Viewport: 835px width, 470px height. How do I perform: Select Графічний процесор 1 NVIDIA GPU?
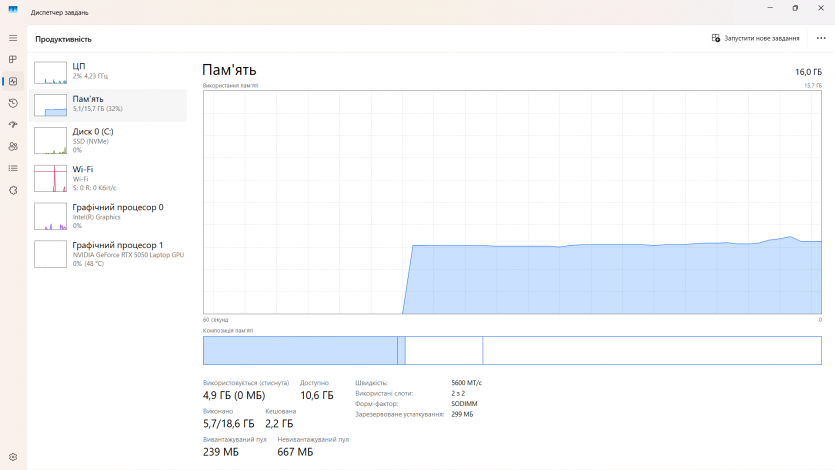pyautogui.click(x=108, y=252)
